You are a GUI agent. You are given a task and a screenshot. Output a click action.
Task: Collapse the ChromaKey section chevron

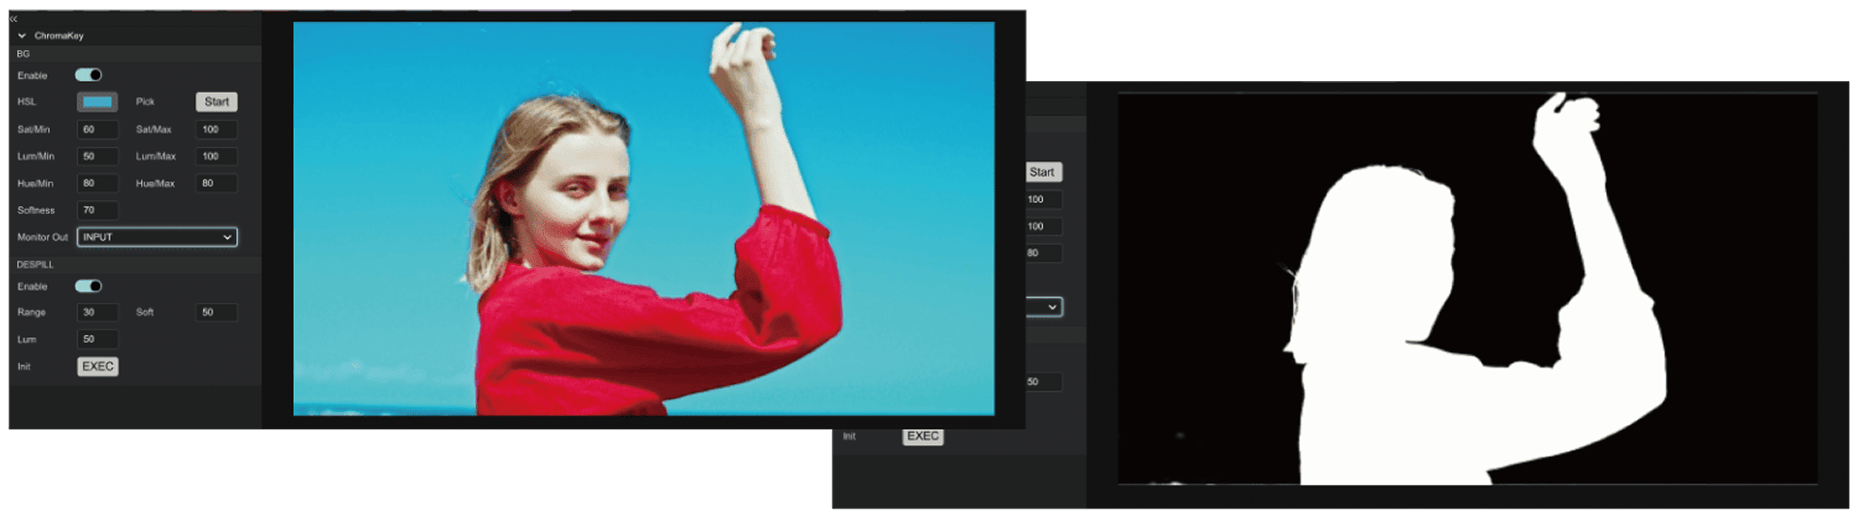coord(22,36)
